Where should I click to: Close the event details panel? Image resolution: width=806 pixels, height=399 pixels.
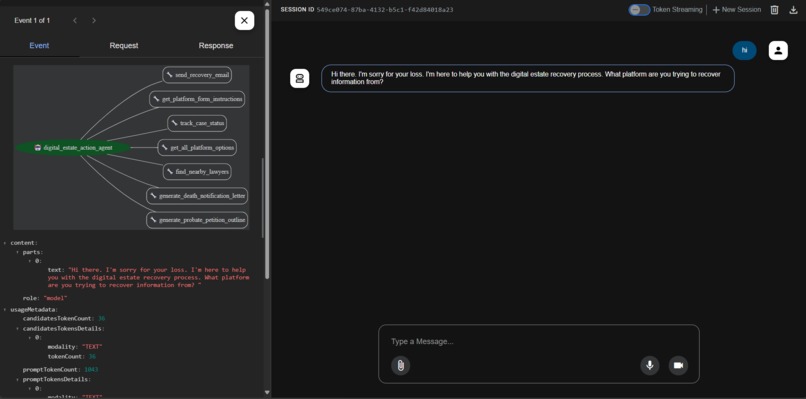[x=244, y=21]
